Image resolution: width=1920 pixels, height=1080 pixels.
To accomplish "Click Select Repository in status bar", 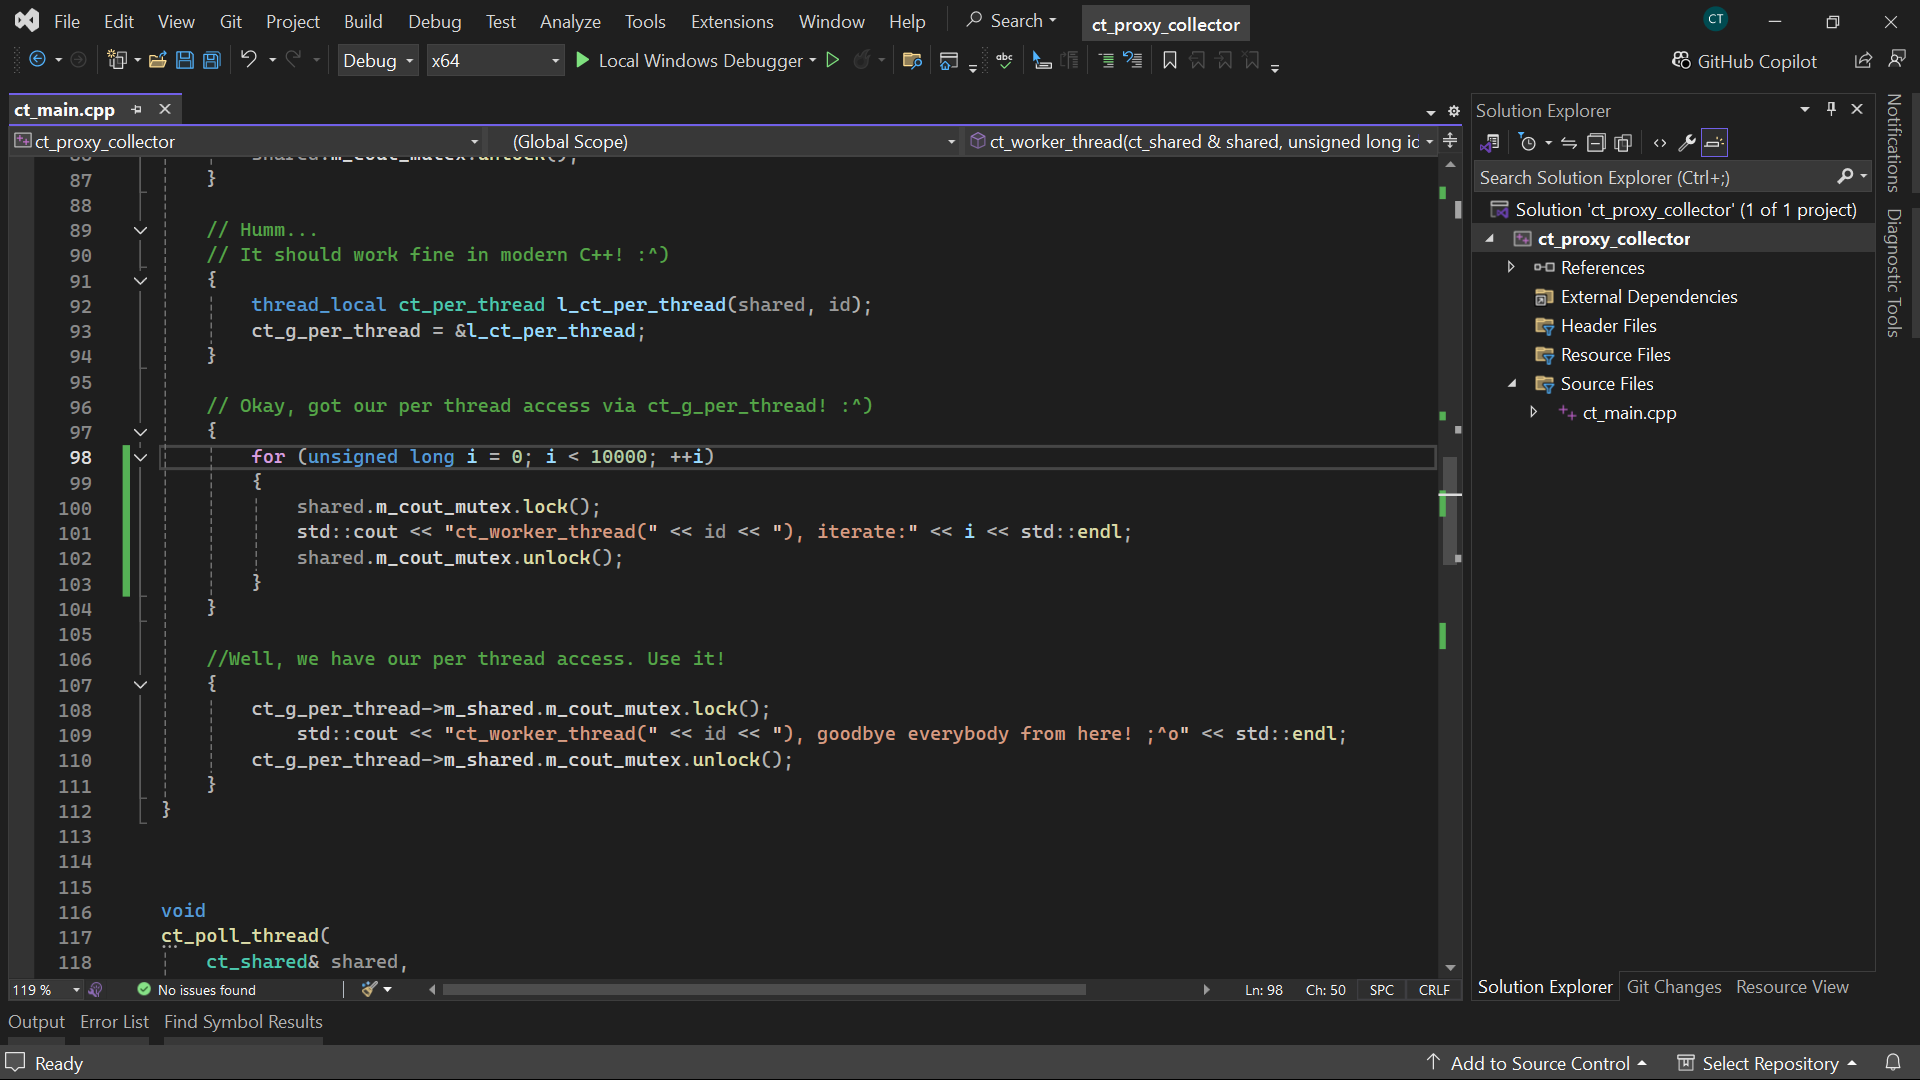I will (1768, 1063).
